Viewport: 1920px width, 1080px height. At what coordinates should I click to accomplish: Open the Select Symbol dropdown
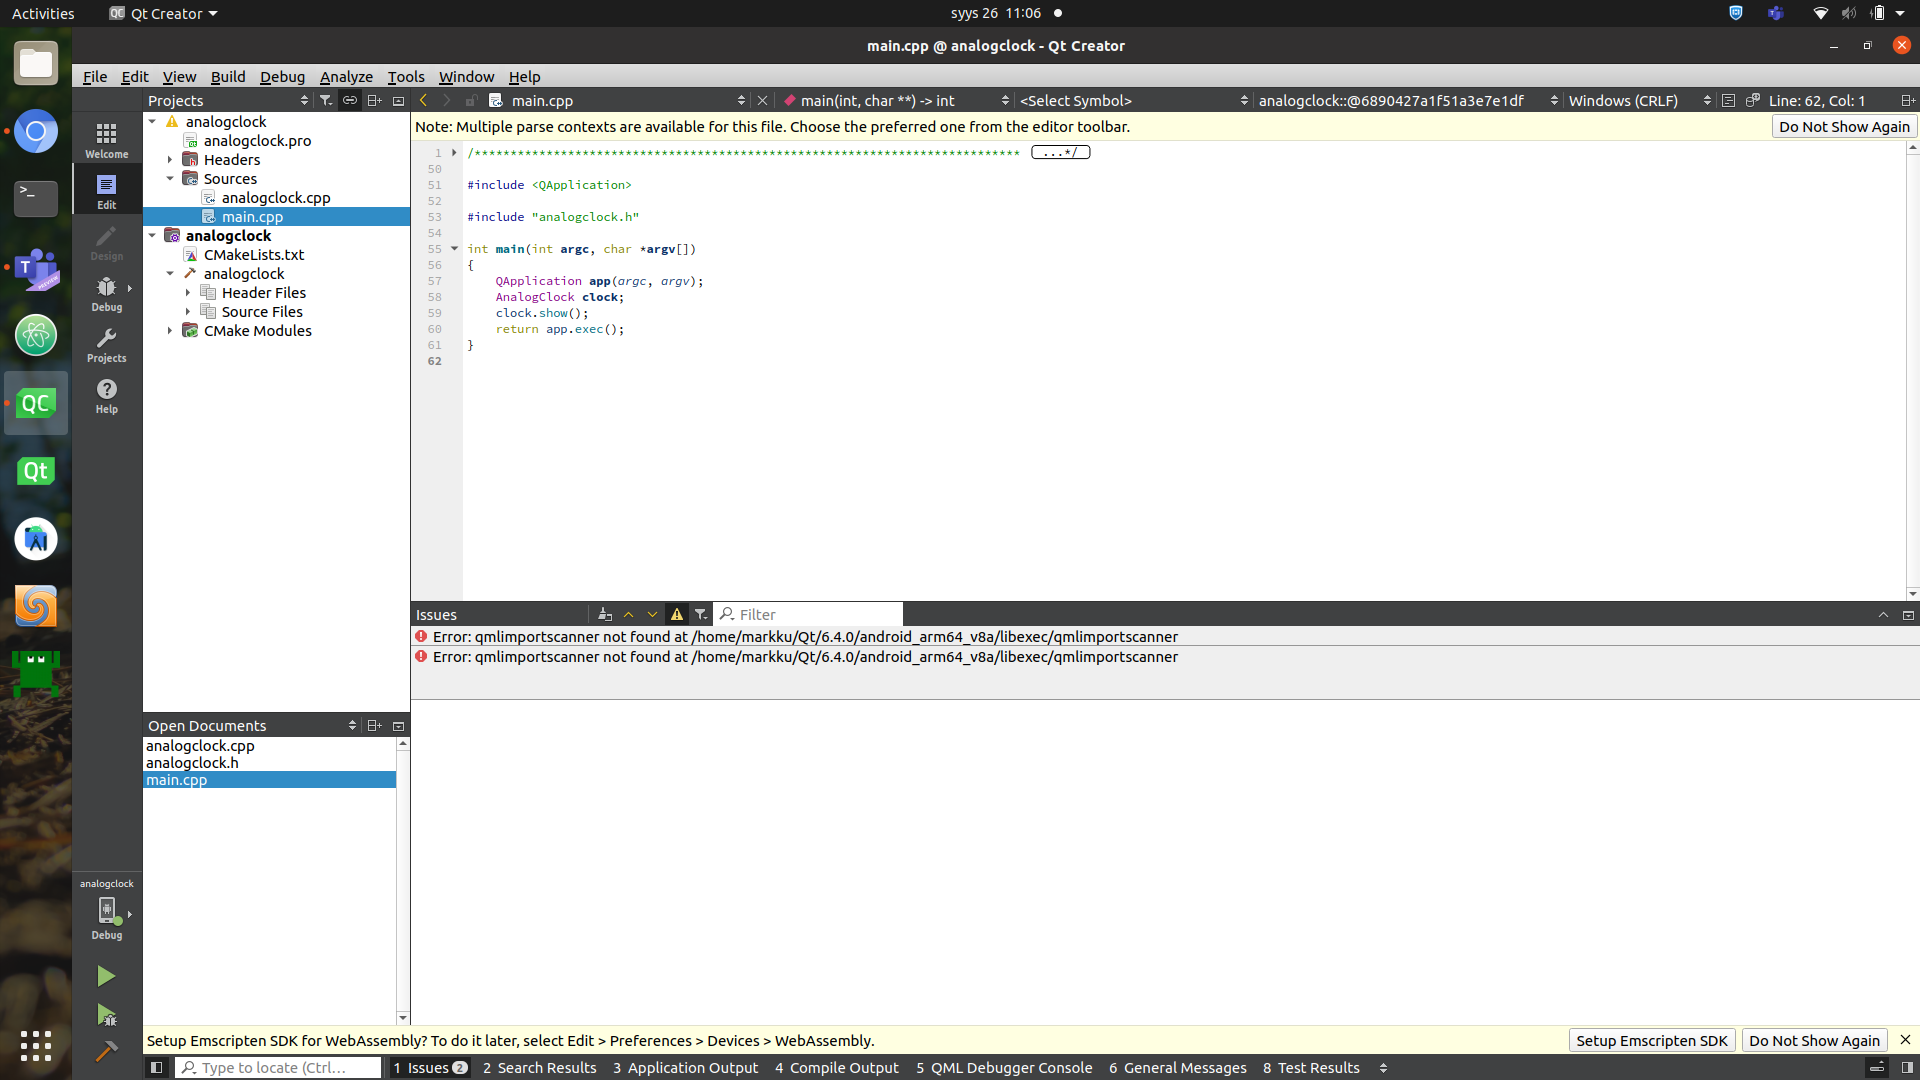click(1133, 100)
